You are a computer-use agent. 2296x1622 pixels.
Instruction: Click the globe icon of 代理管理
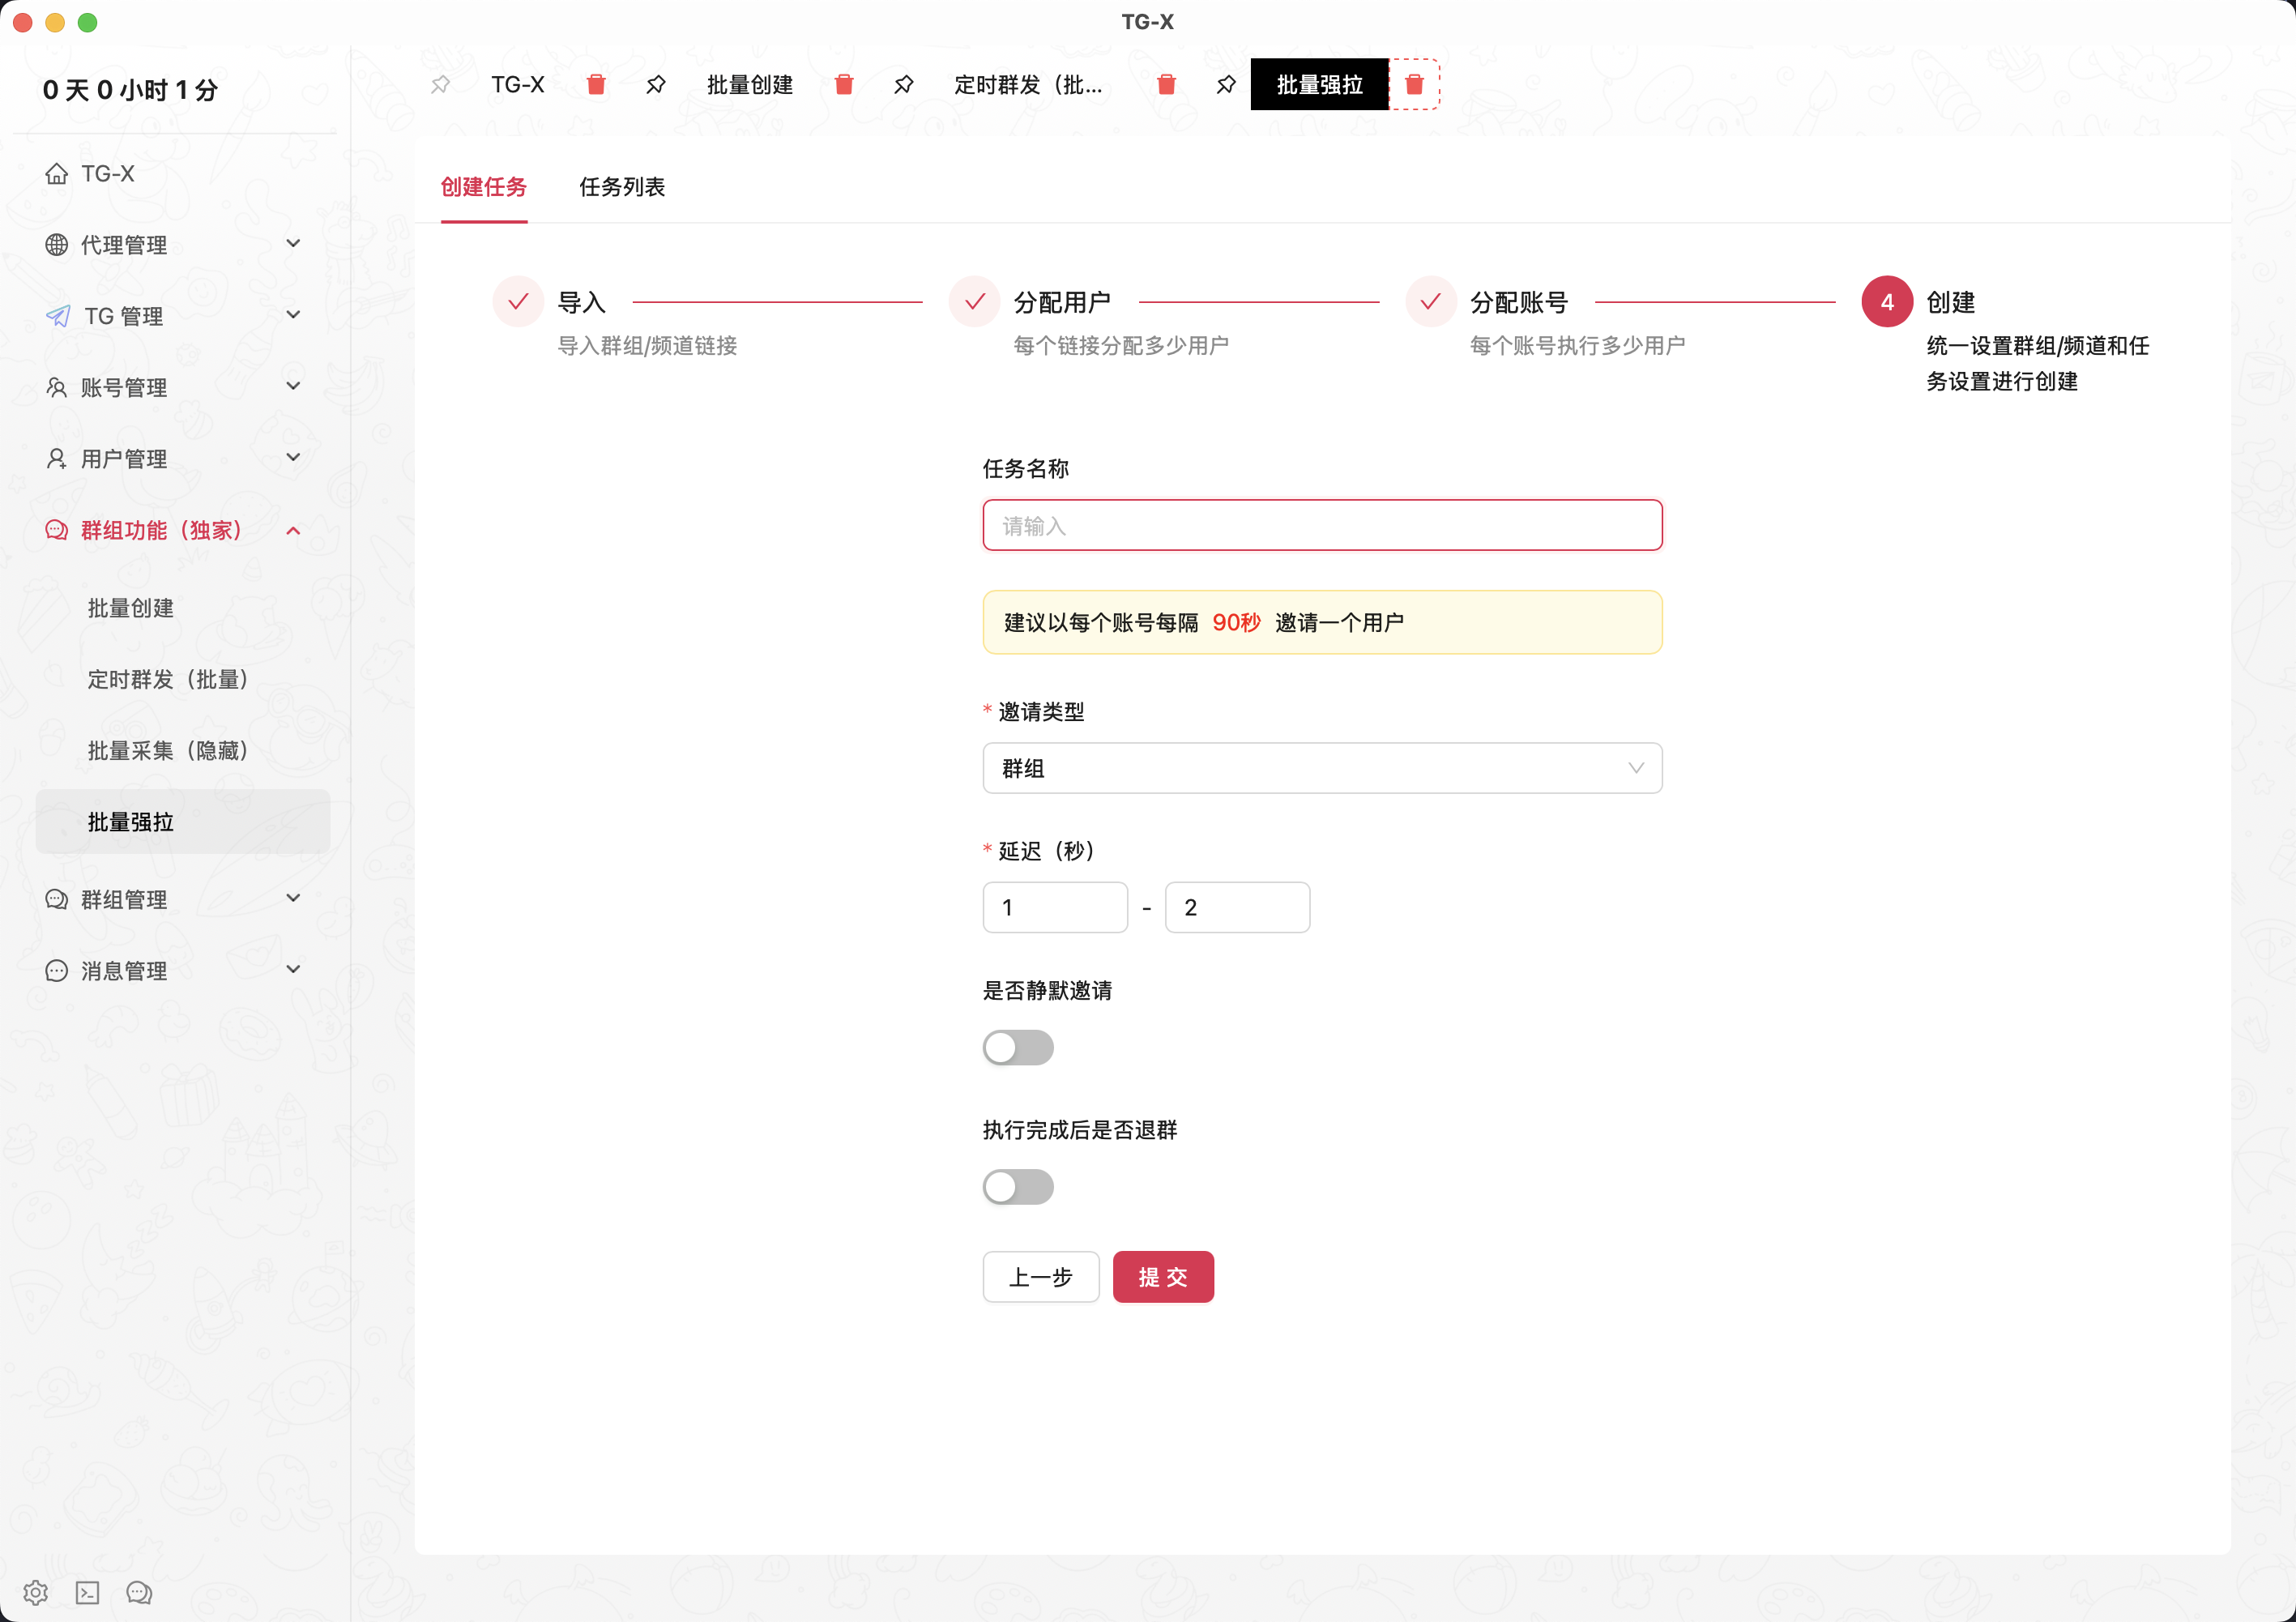57,245
